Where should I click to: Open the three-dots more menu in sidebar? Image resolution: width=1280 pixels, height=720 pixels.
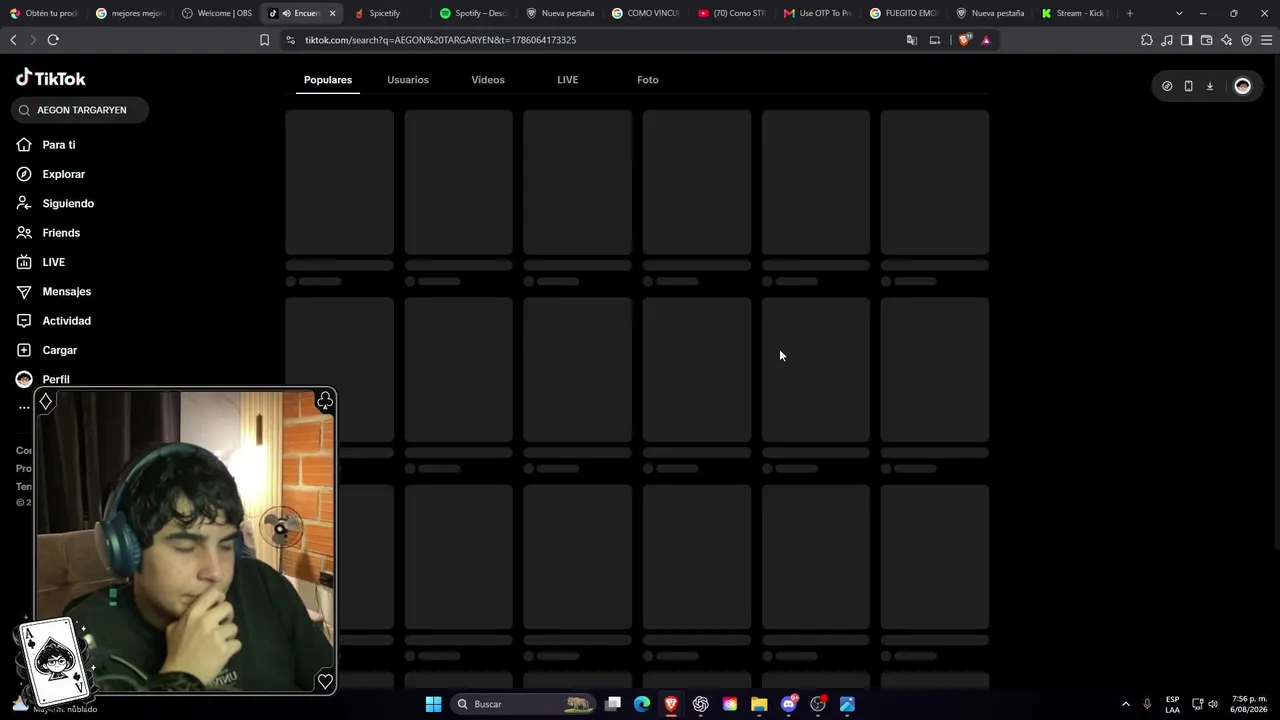[x=24, y=408]
